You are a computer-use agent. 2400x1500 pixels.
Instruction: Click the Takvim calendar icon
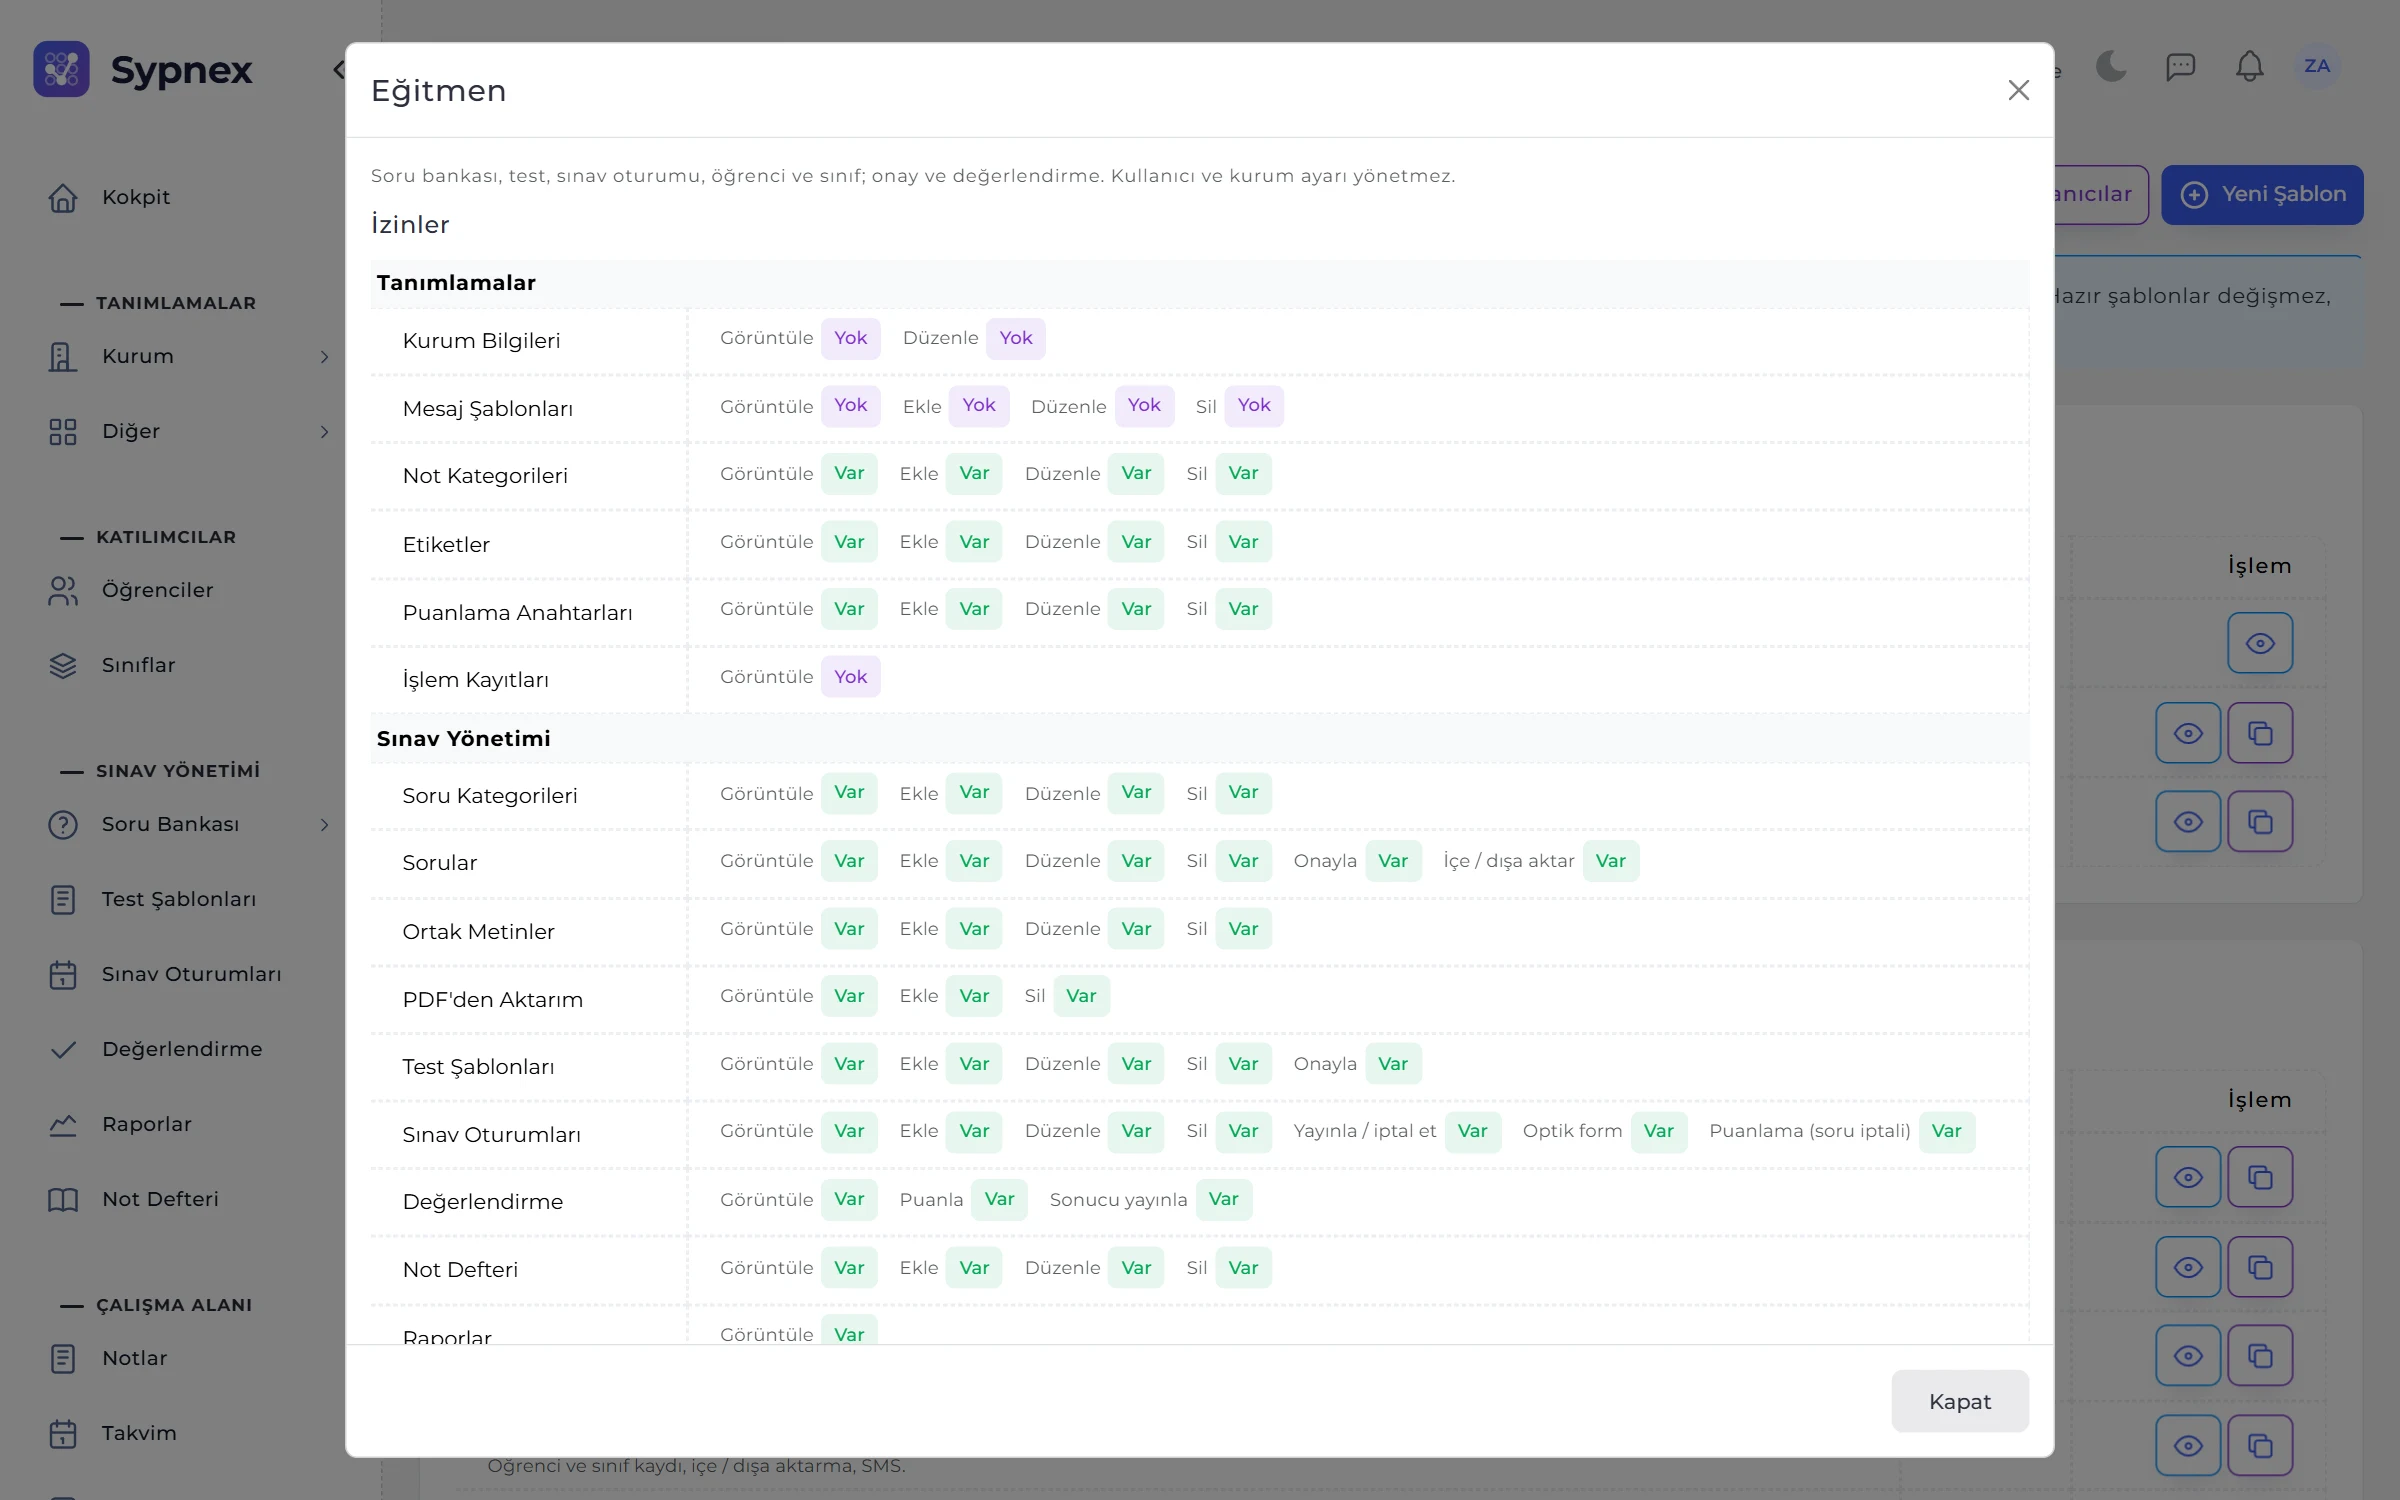click(63, 1433)
